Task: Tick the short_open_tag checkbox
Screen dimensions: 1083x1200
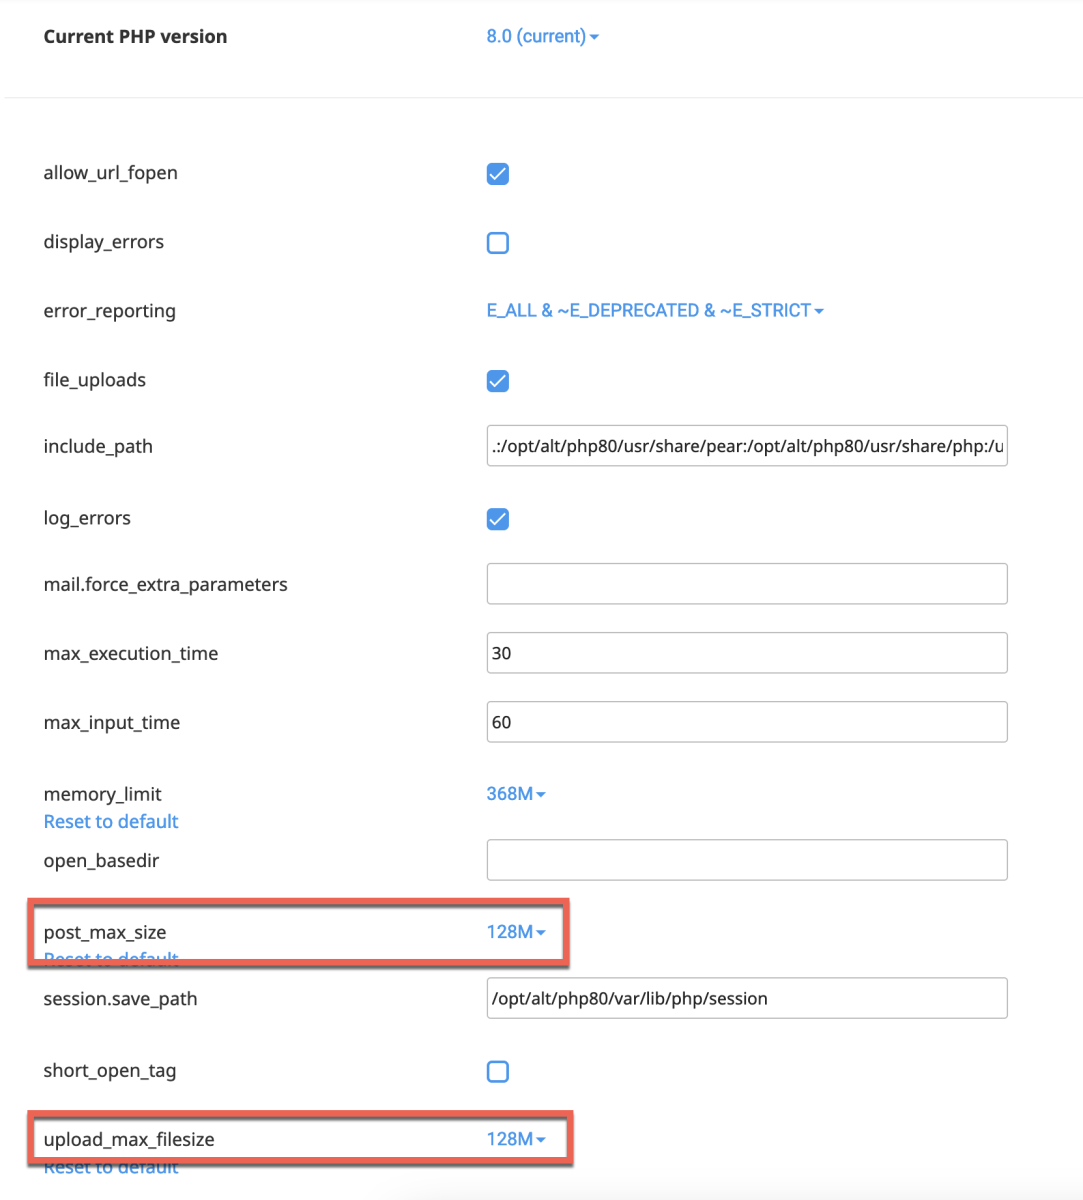Action: (x=497, y=1072)
